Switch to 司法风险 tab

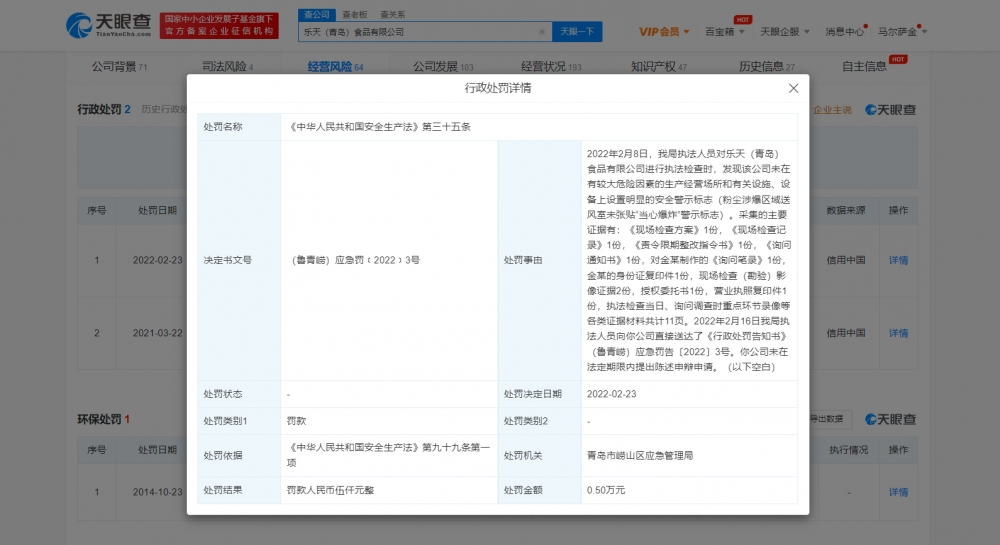click(x=227, y=66)
